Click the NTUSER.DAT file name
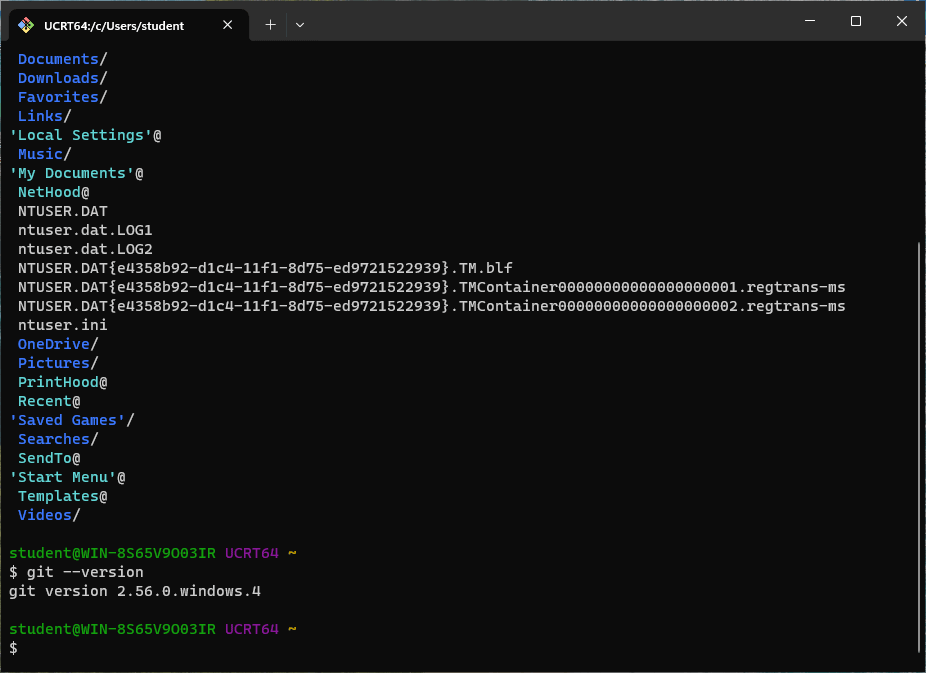The width and height of the screenshot is (926, 673). 63,211
